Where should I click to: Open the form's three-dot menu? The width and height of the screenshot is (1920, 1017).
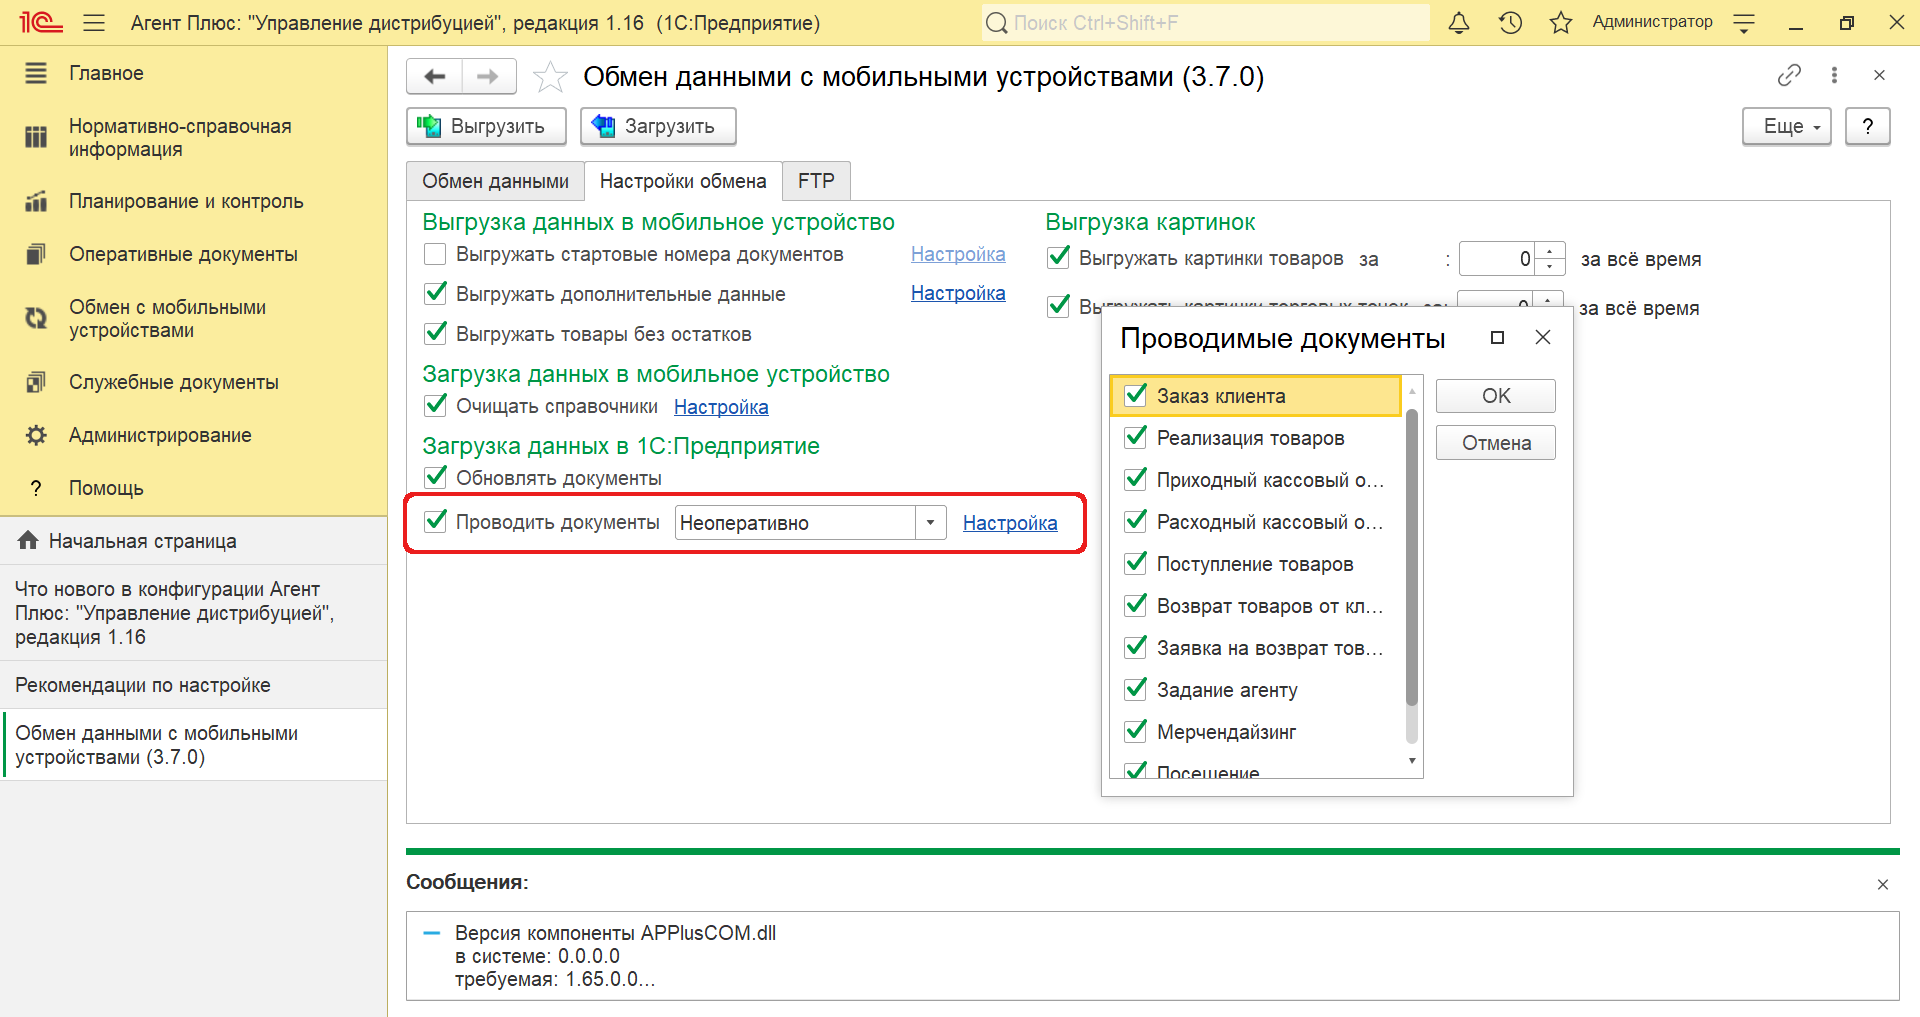tap(1834, 75)
